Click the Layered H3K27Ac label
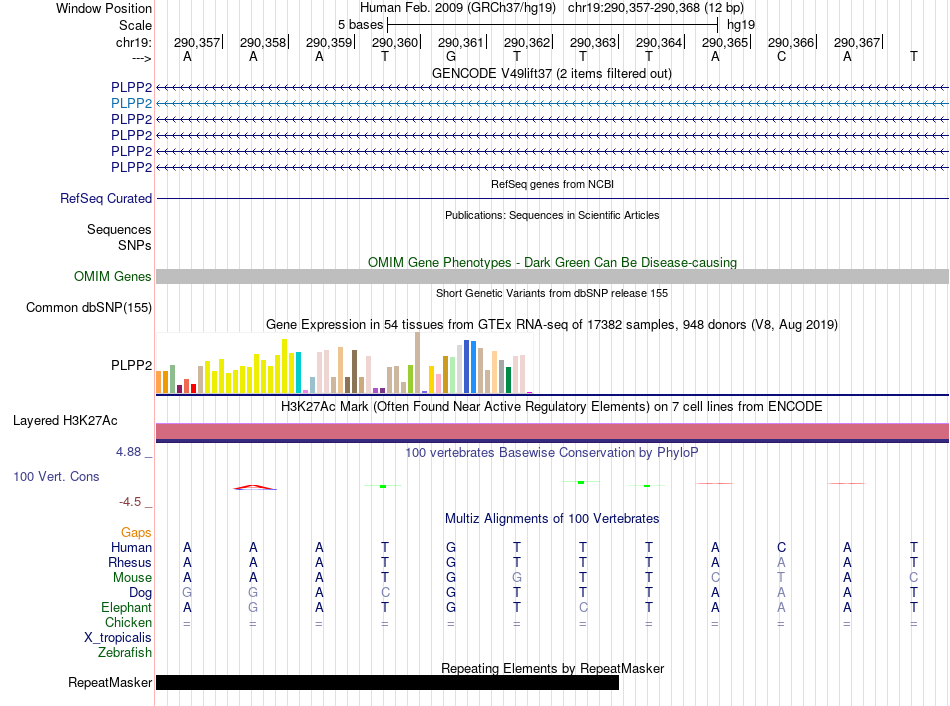 click(65, 421)
